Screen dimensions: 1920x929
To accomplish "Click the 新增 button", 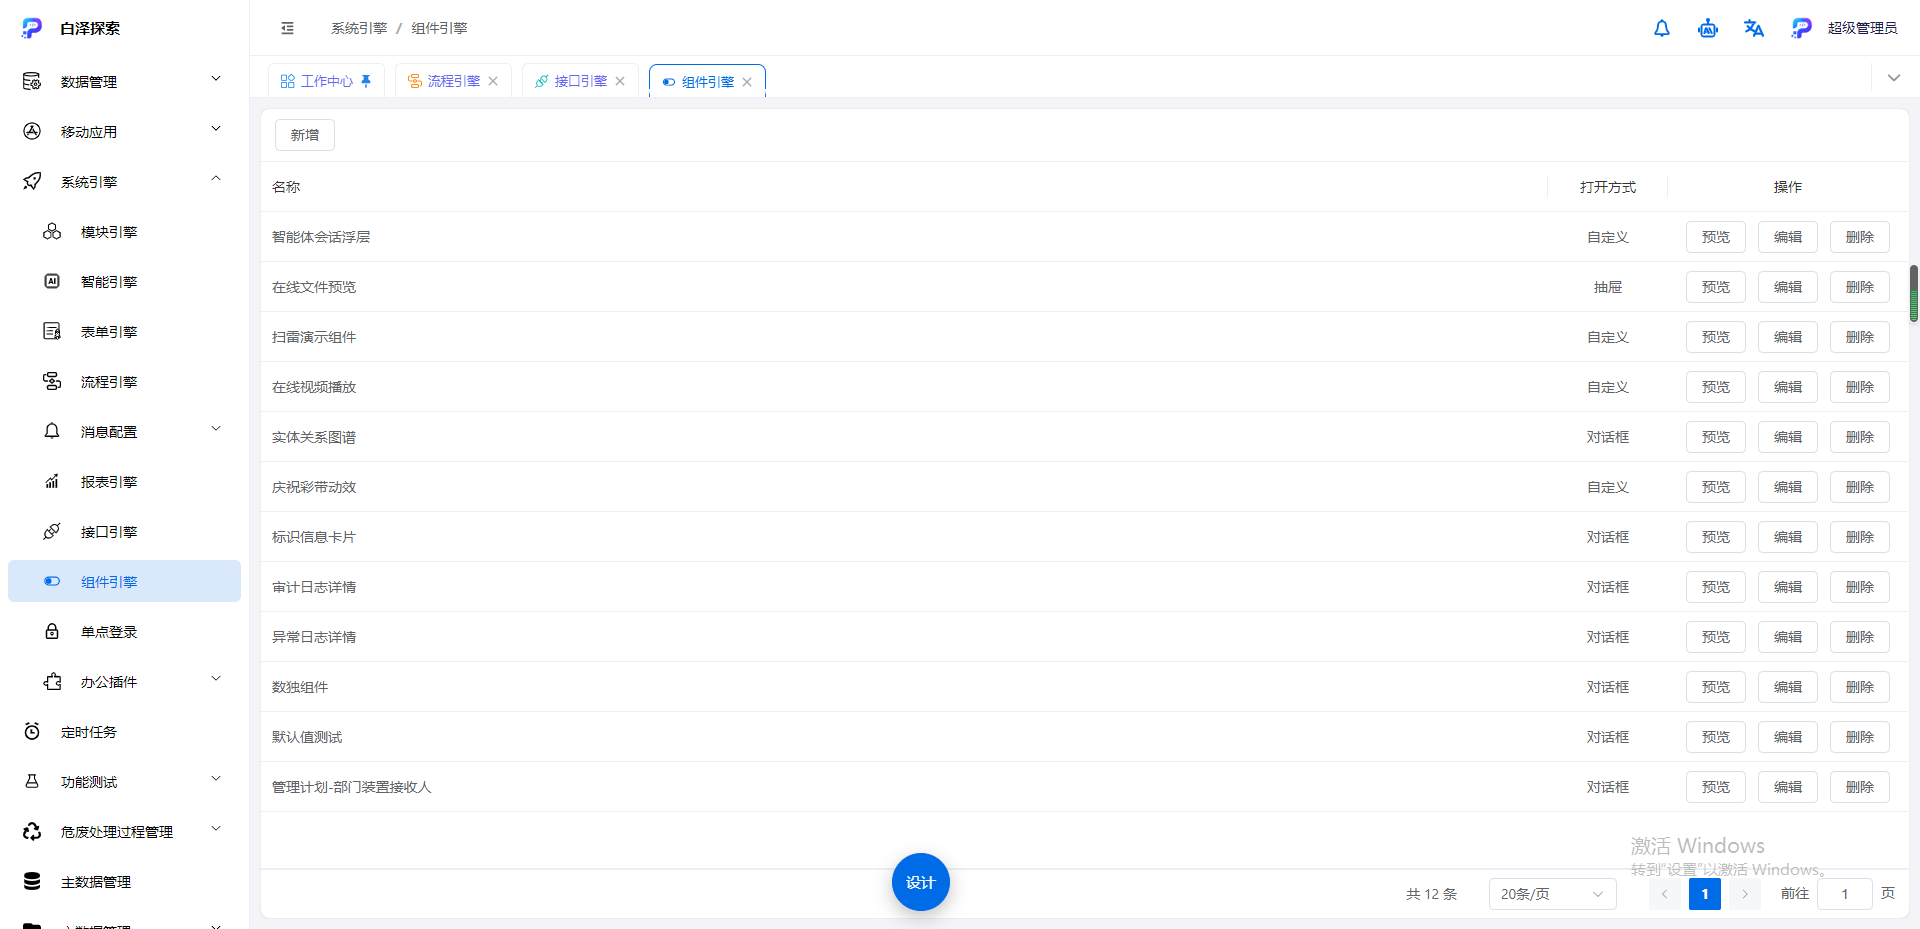I will tap(305, 135).
